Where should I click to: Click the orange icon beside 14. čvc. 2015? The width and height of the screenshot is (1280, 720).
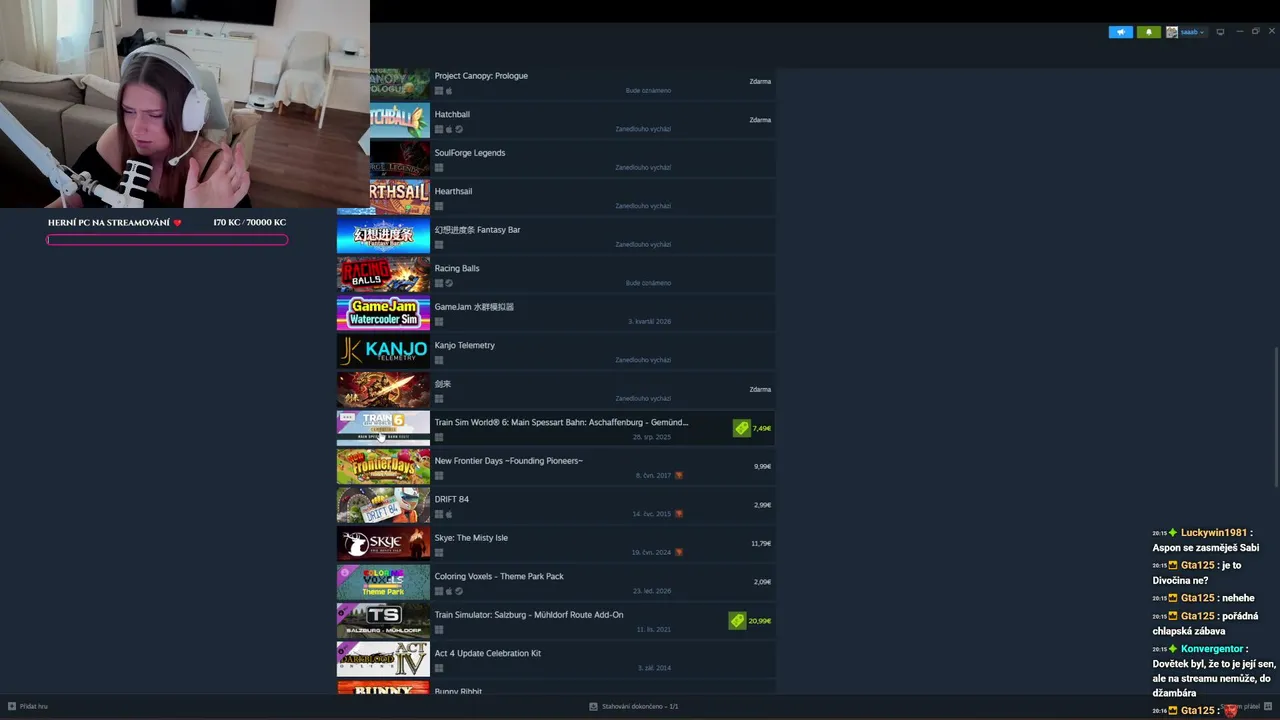(679, 514)
